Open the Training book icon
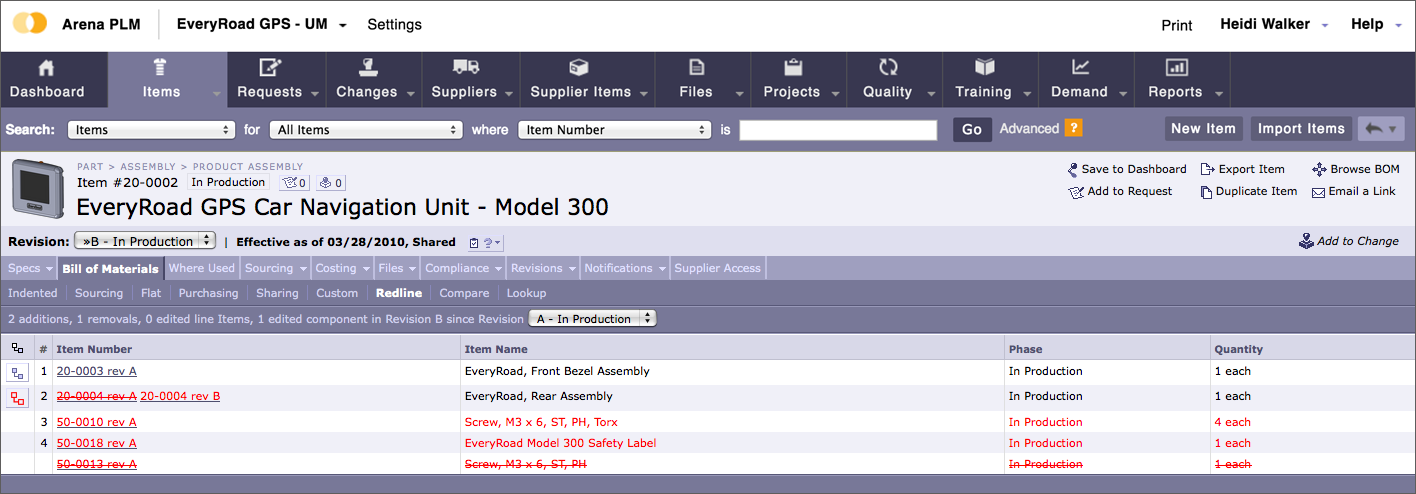 tap(984, 68)
